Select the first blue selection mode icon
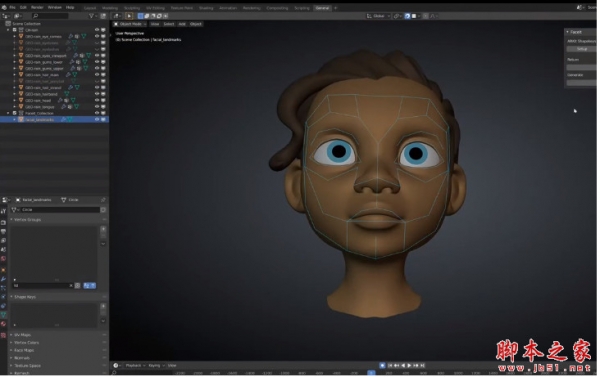 140,16
